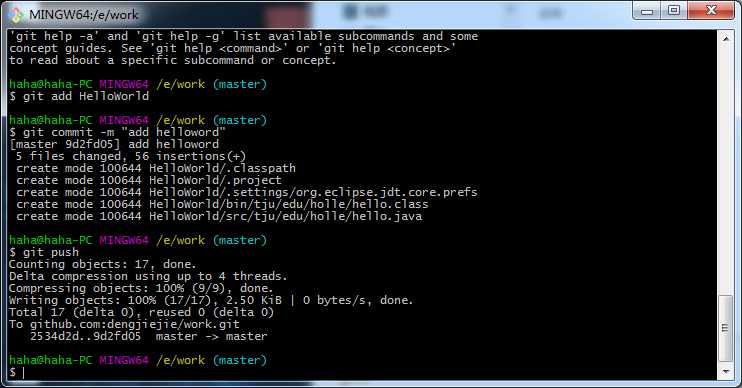
Task: Click the 'hello.class' create mode line
Action: point(222,204)
